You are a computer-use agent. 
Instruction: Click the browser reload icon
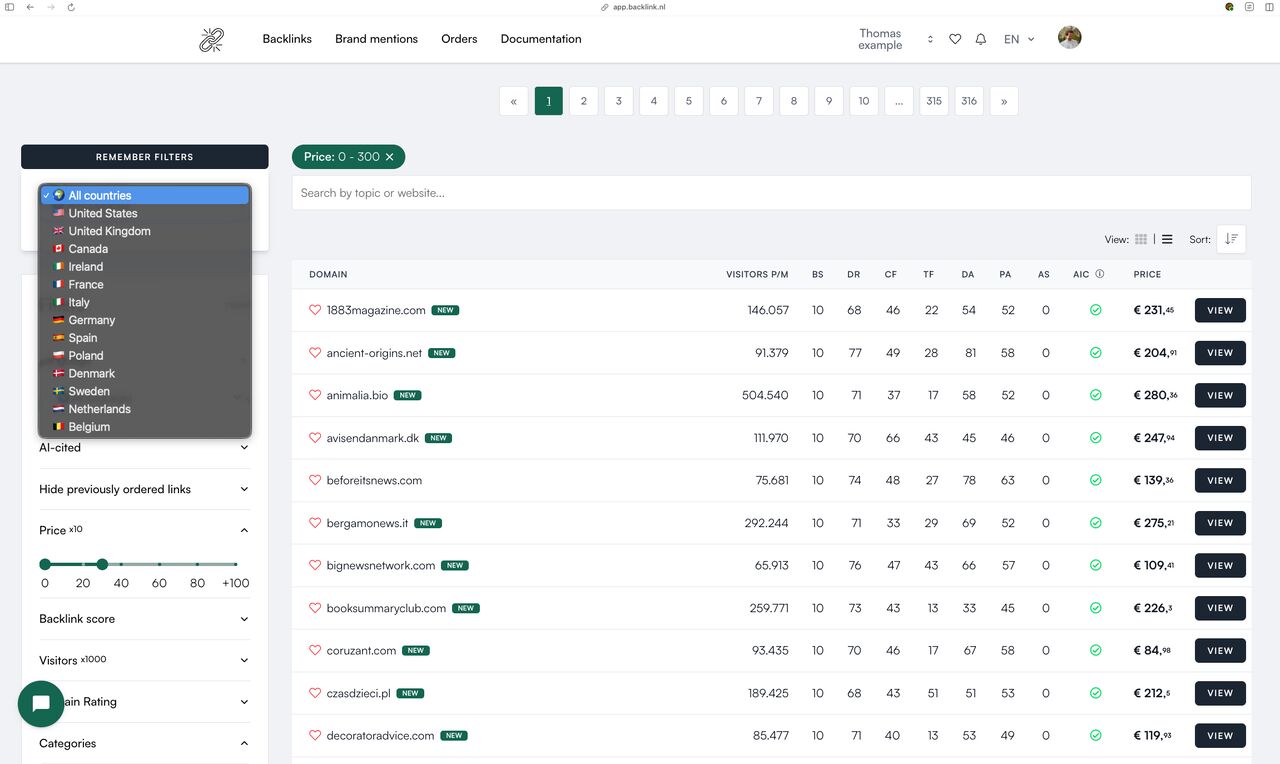71,7
